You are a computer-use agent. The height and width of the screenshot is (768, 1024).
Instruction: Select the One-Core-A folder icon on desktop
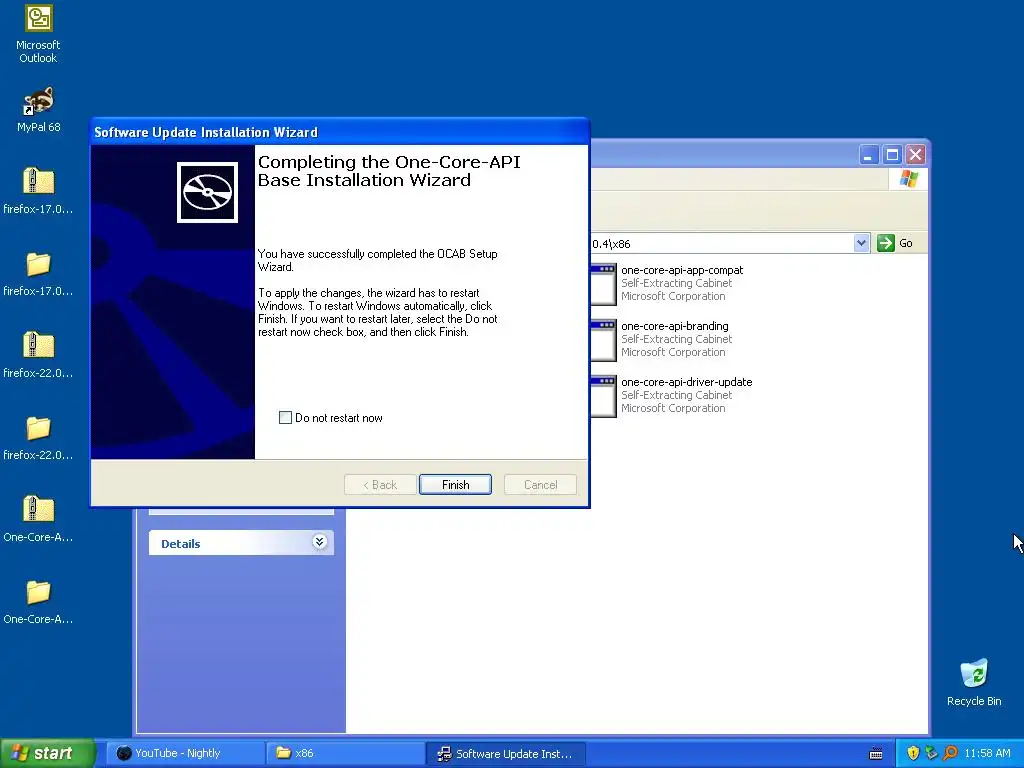38,592
